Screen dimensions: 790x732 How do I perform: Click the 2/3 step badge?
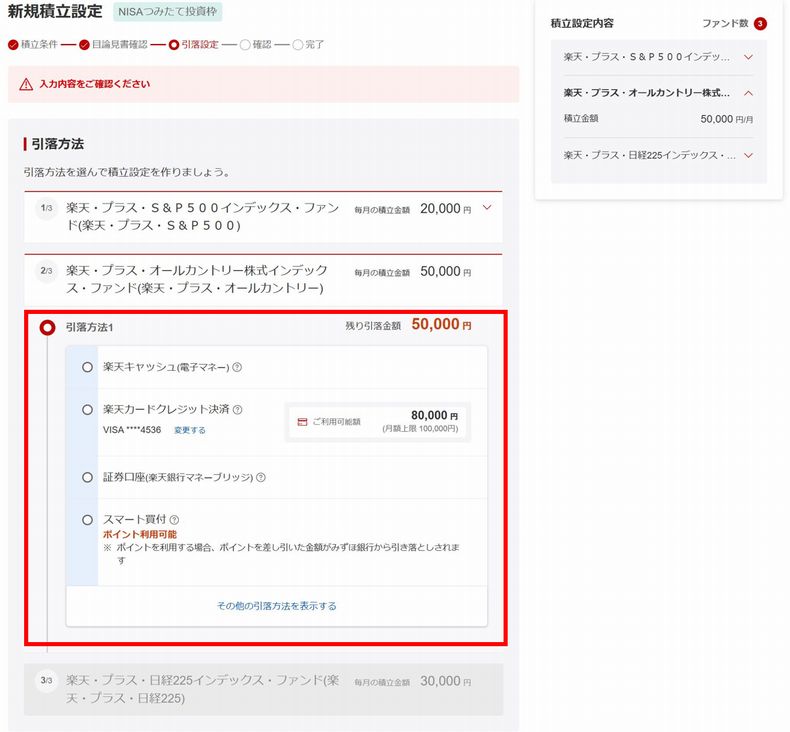(x=46, y=271)
